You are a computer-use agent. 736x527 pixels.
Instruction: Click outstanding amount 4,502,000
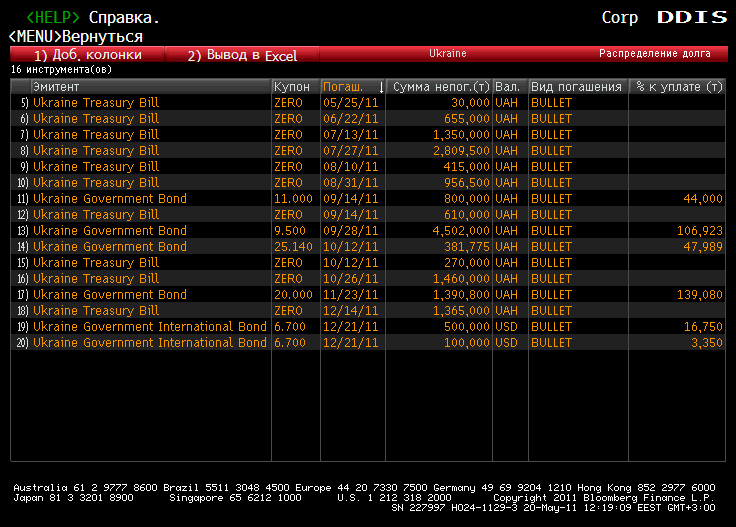pos(461,230)
